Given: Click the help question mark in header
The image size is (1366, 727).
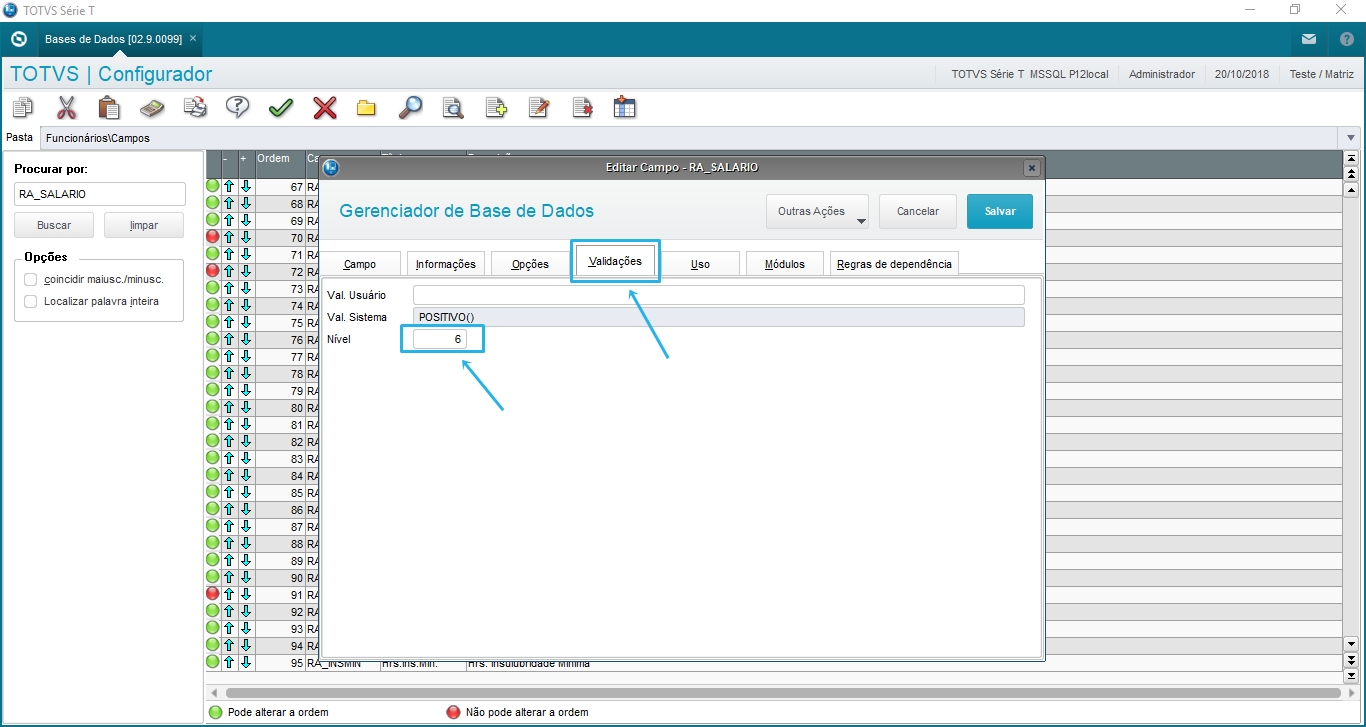Looking at the screenshot, I should point(1347,39).
